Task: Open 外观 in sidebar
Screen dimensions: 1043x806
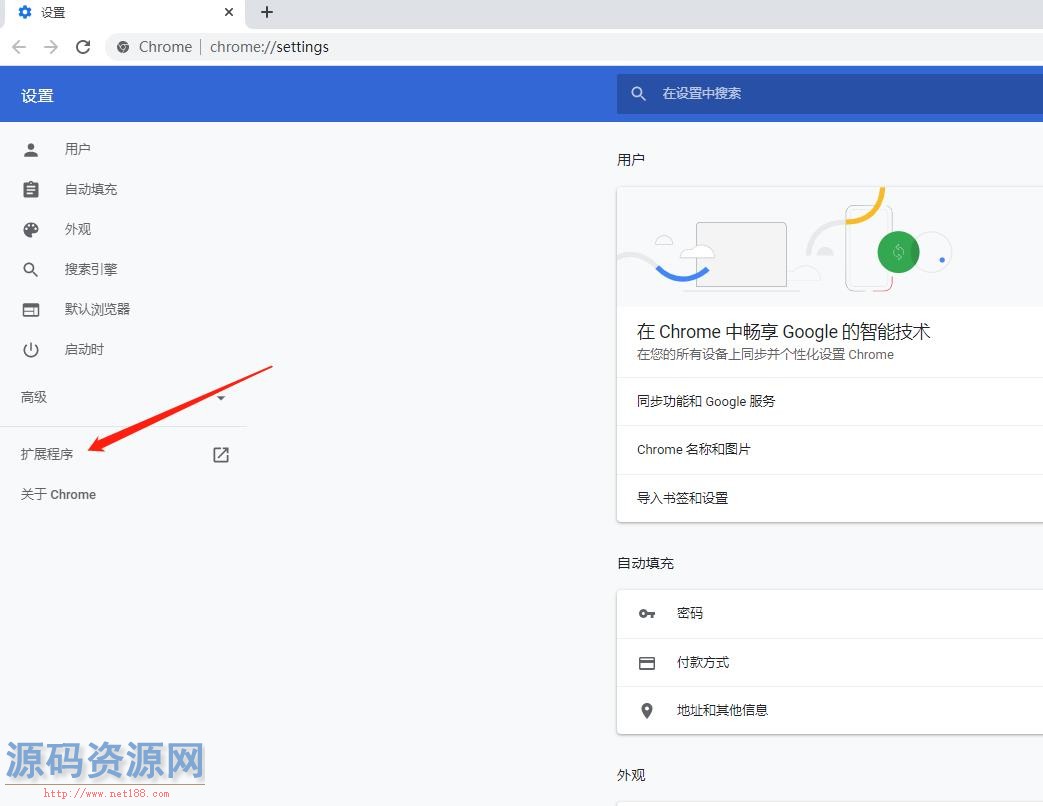Action: [x=78, y=229]
